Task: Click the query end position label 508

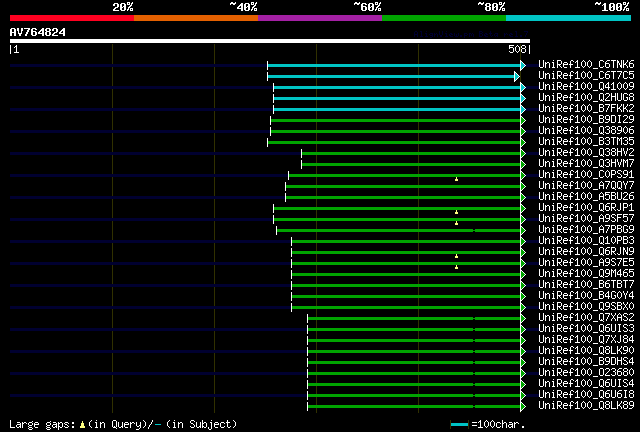Action: click(517, 49)
